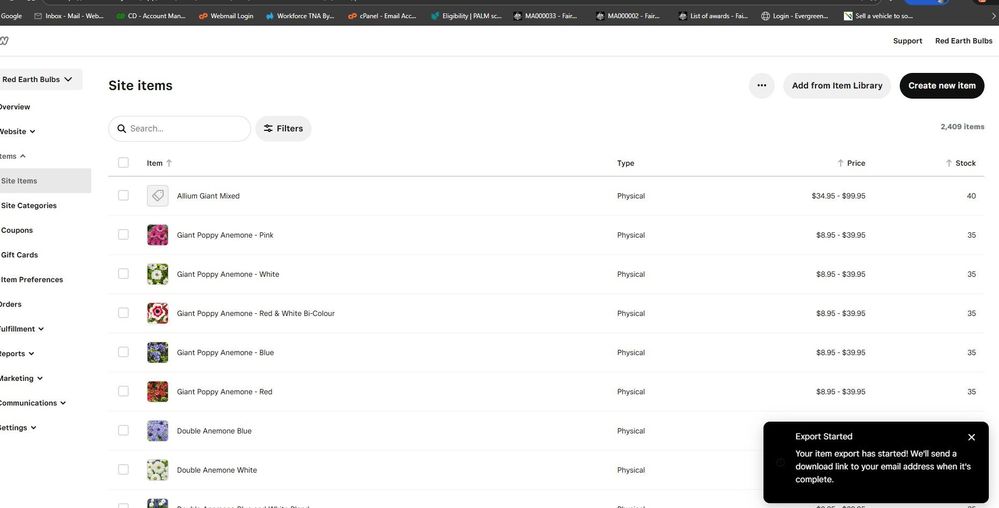999x508 pixels.
Task: Open the Sell a vehicle bookmark
Action: pos(879,16)
